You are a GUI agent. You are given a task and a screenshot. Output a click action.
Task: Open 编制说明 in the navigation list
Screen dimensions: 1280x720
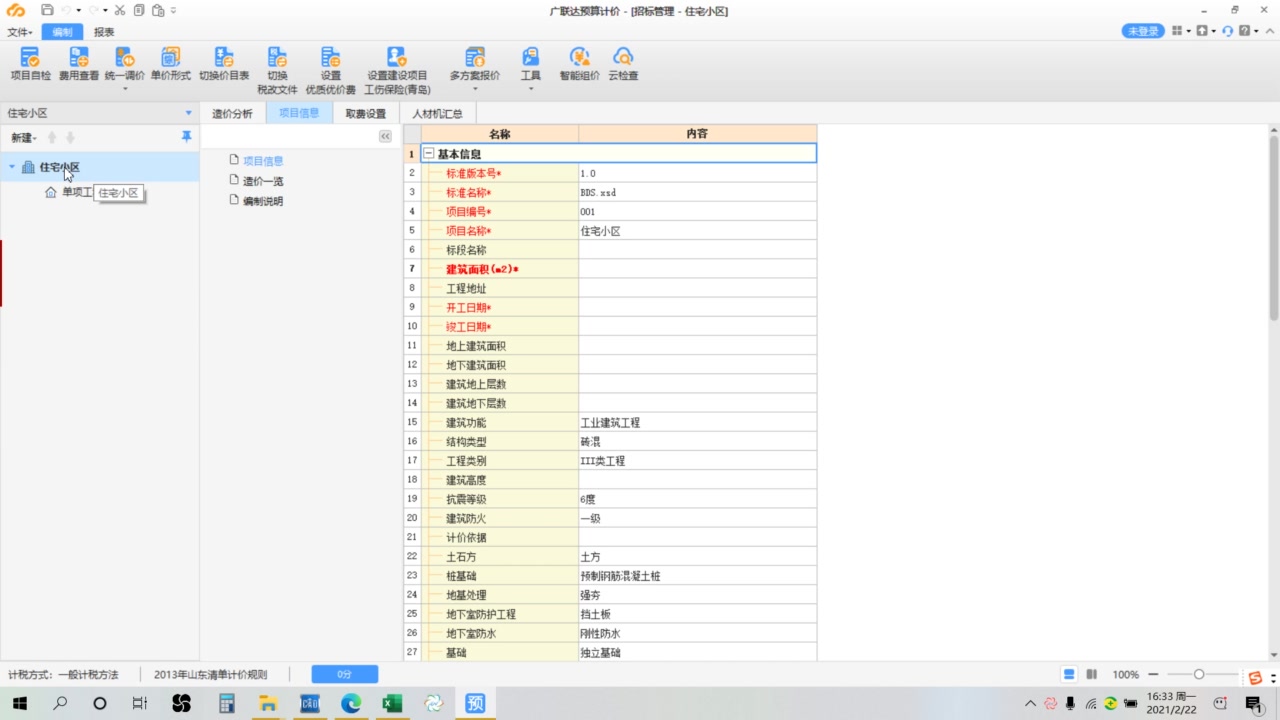coord(263,201)
